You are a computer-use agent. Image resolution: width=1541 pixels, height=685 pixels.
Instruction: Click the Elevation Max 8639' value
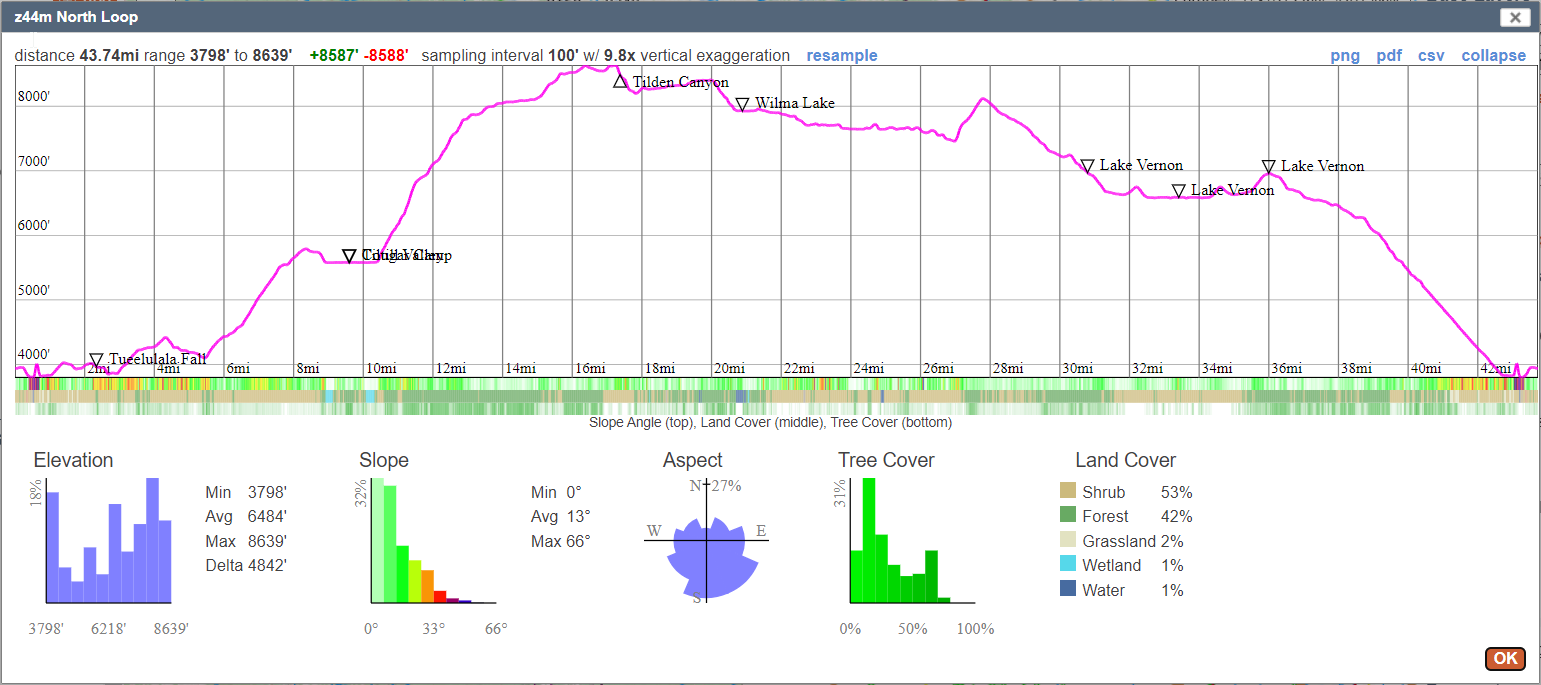(x=267, y=541)
